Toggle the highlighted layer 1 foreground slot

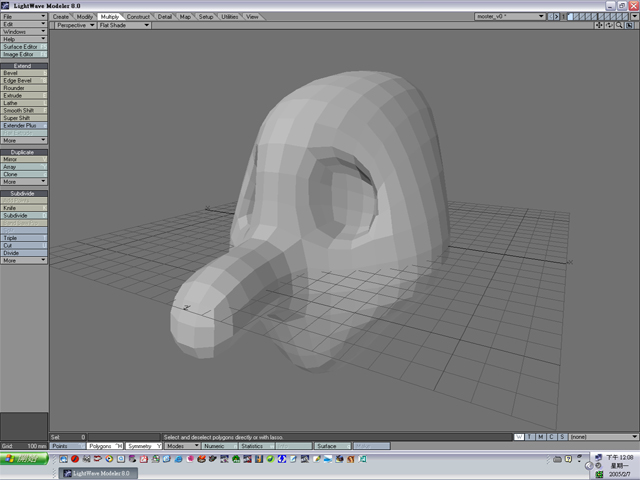(571, 17)
